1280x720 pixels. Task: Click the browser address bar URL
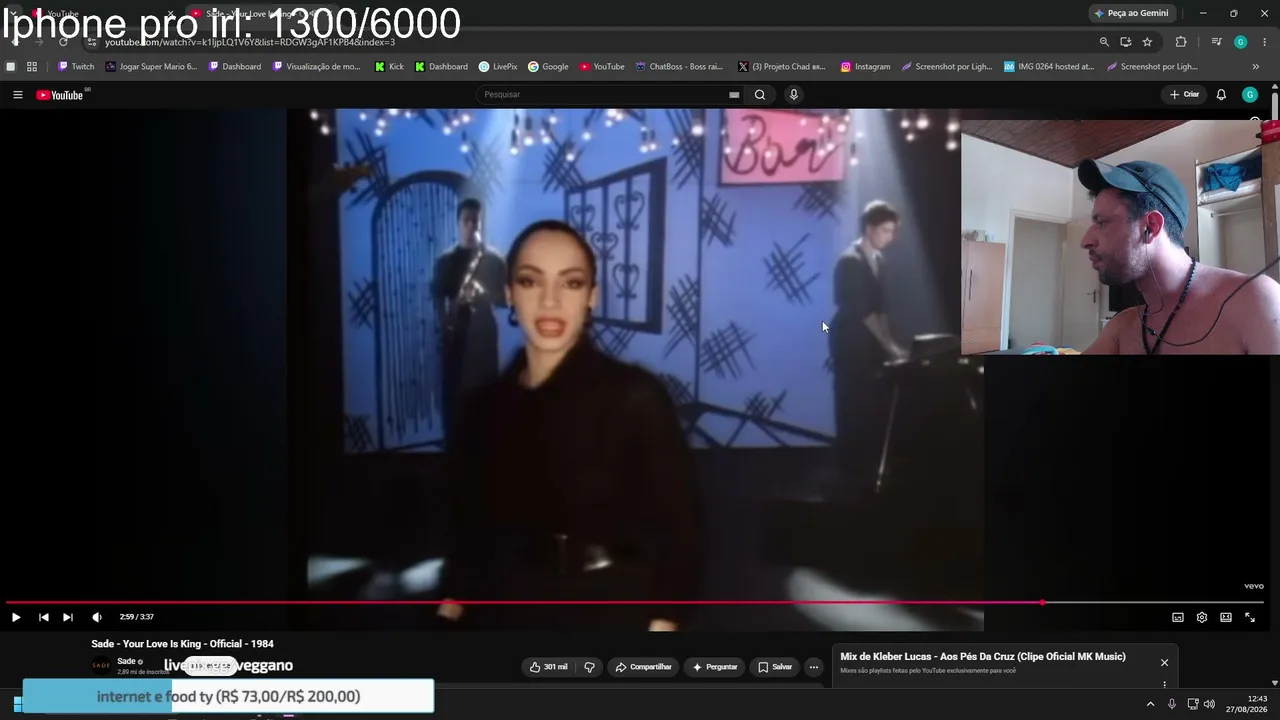pyautogui.click(x=250, y=42)
